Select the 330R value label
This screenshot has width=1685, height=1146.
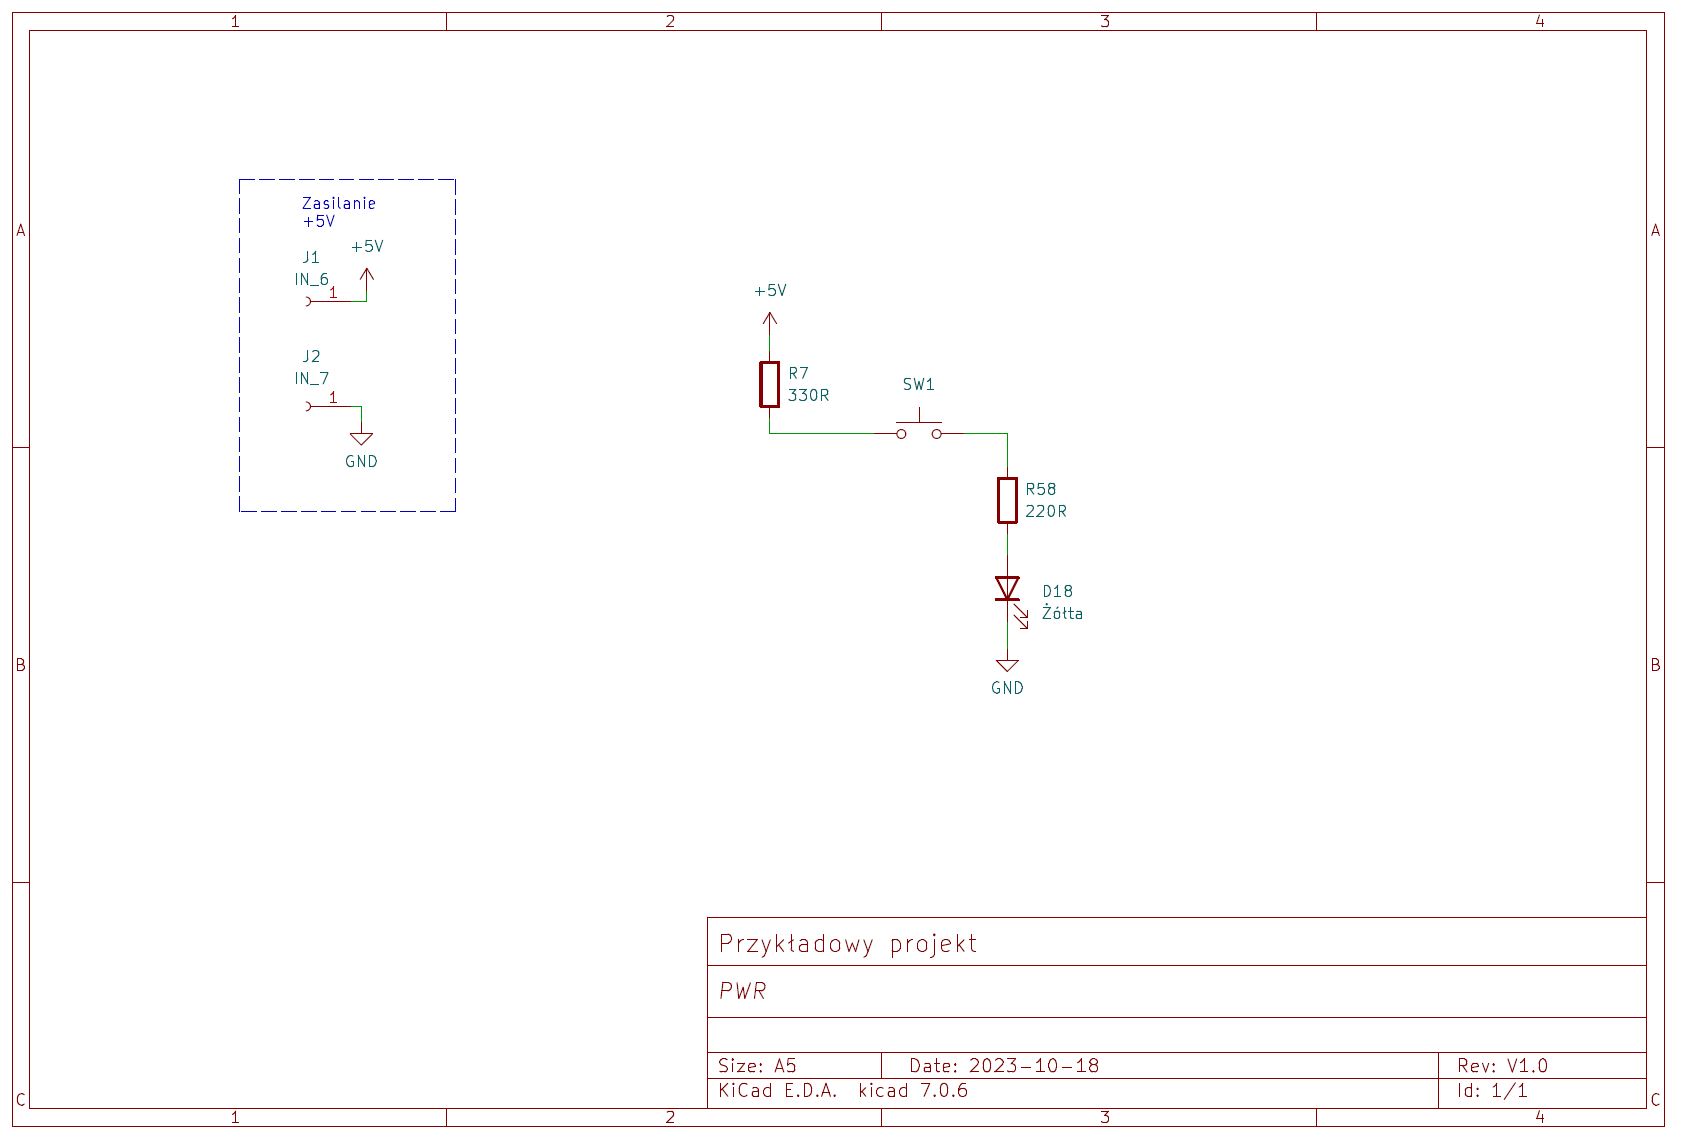(x=808, y=396)
